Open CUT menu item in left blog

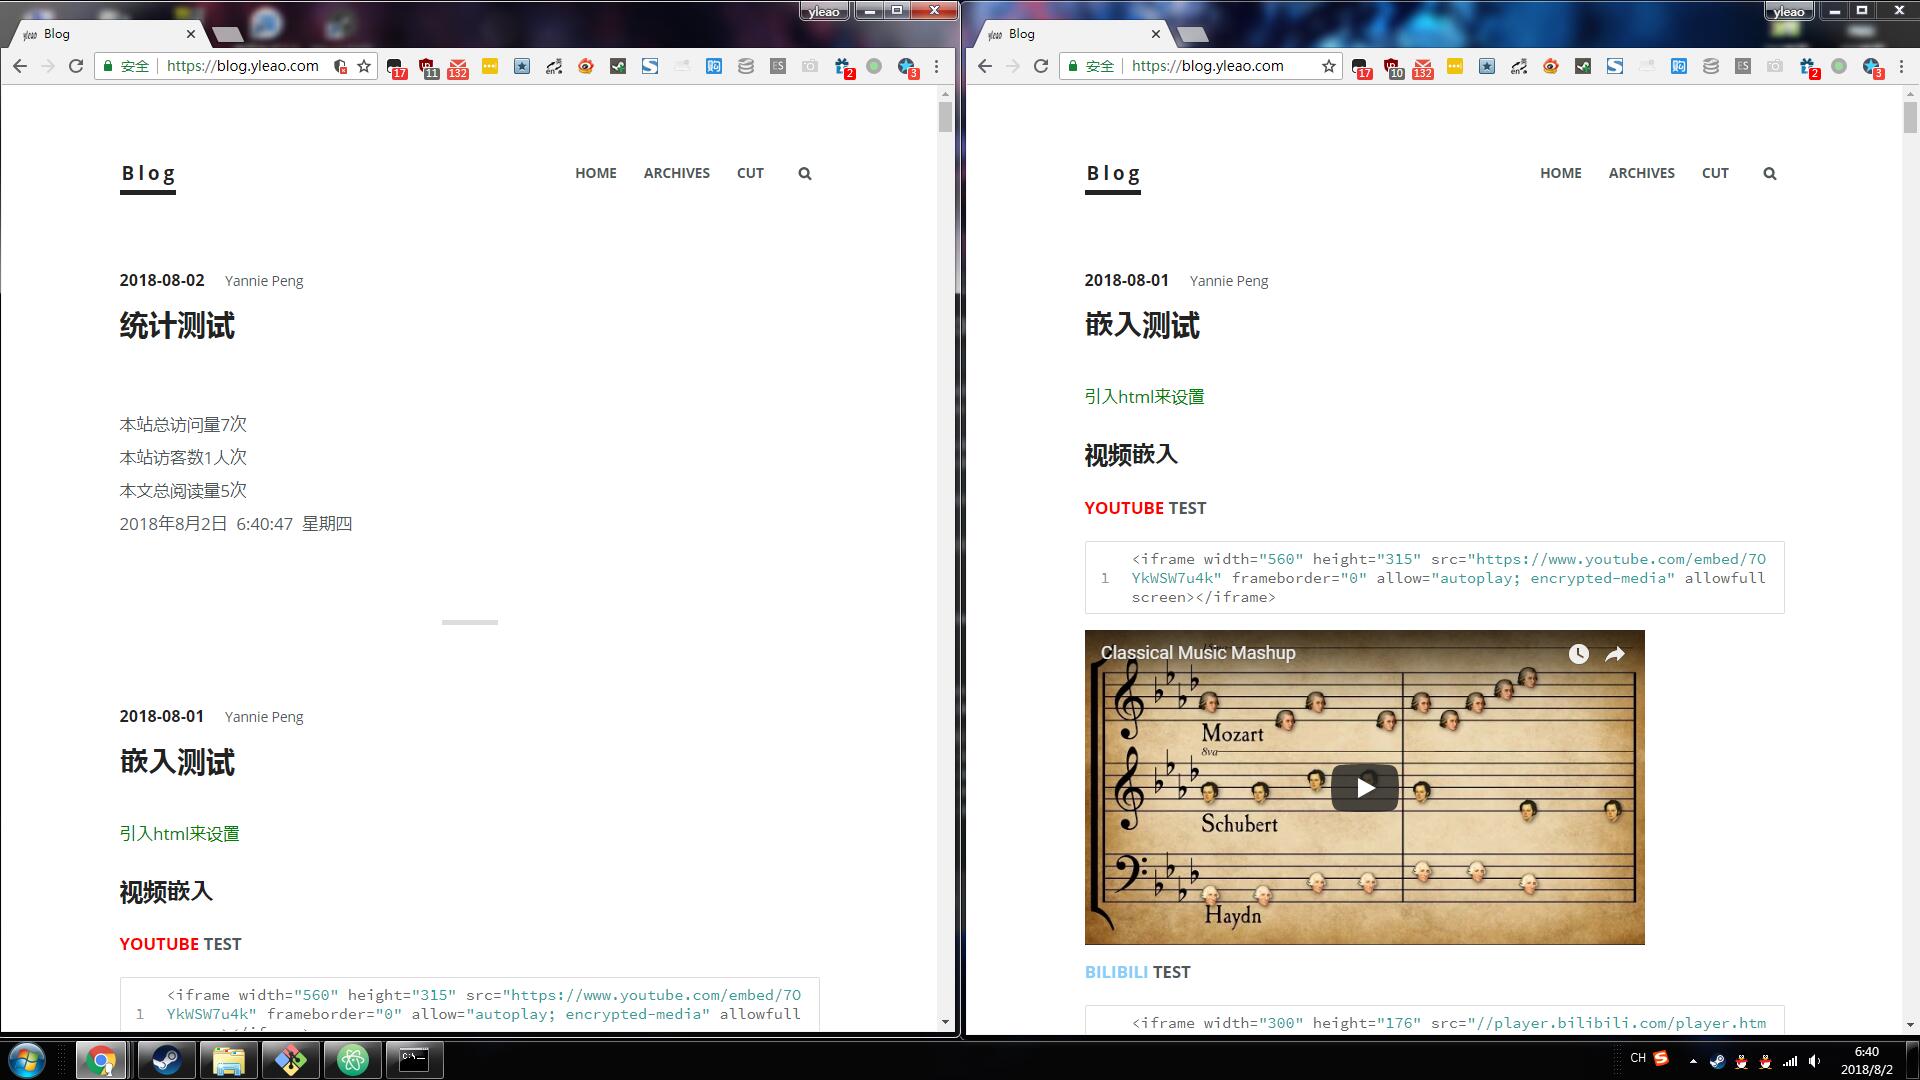click(x=750, y=173)
